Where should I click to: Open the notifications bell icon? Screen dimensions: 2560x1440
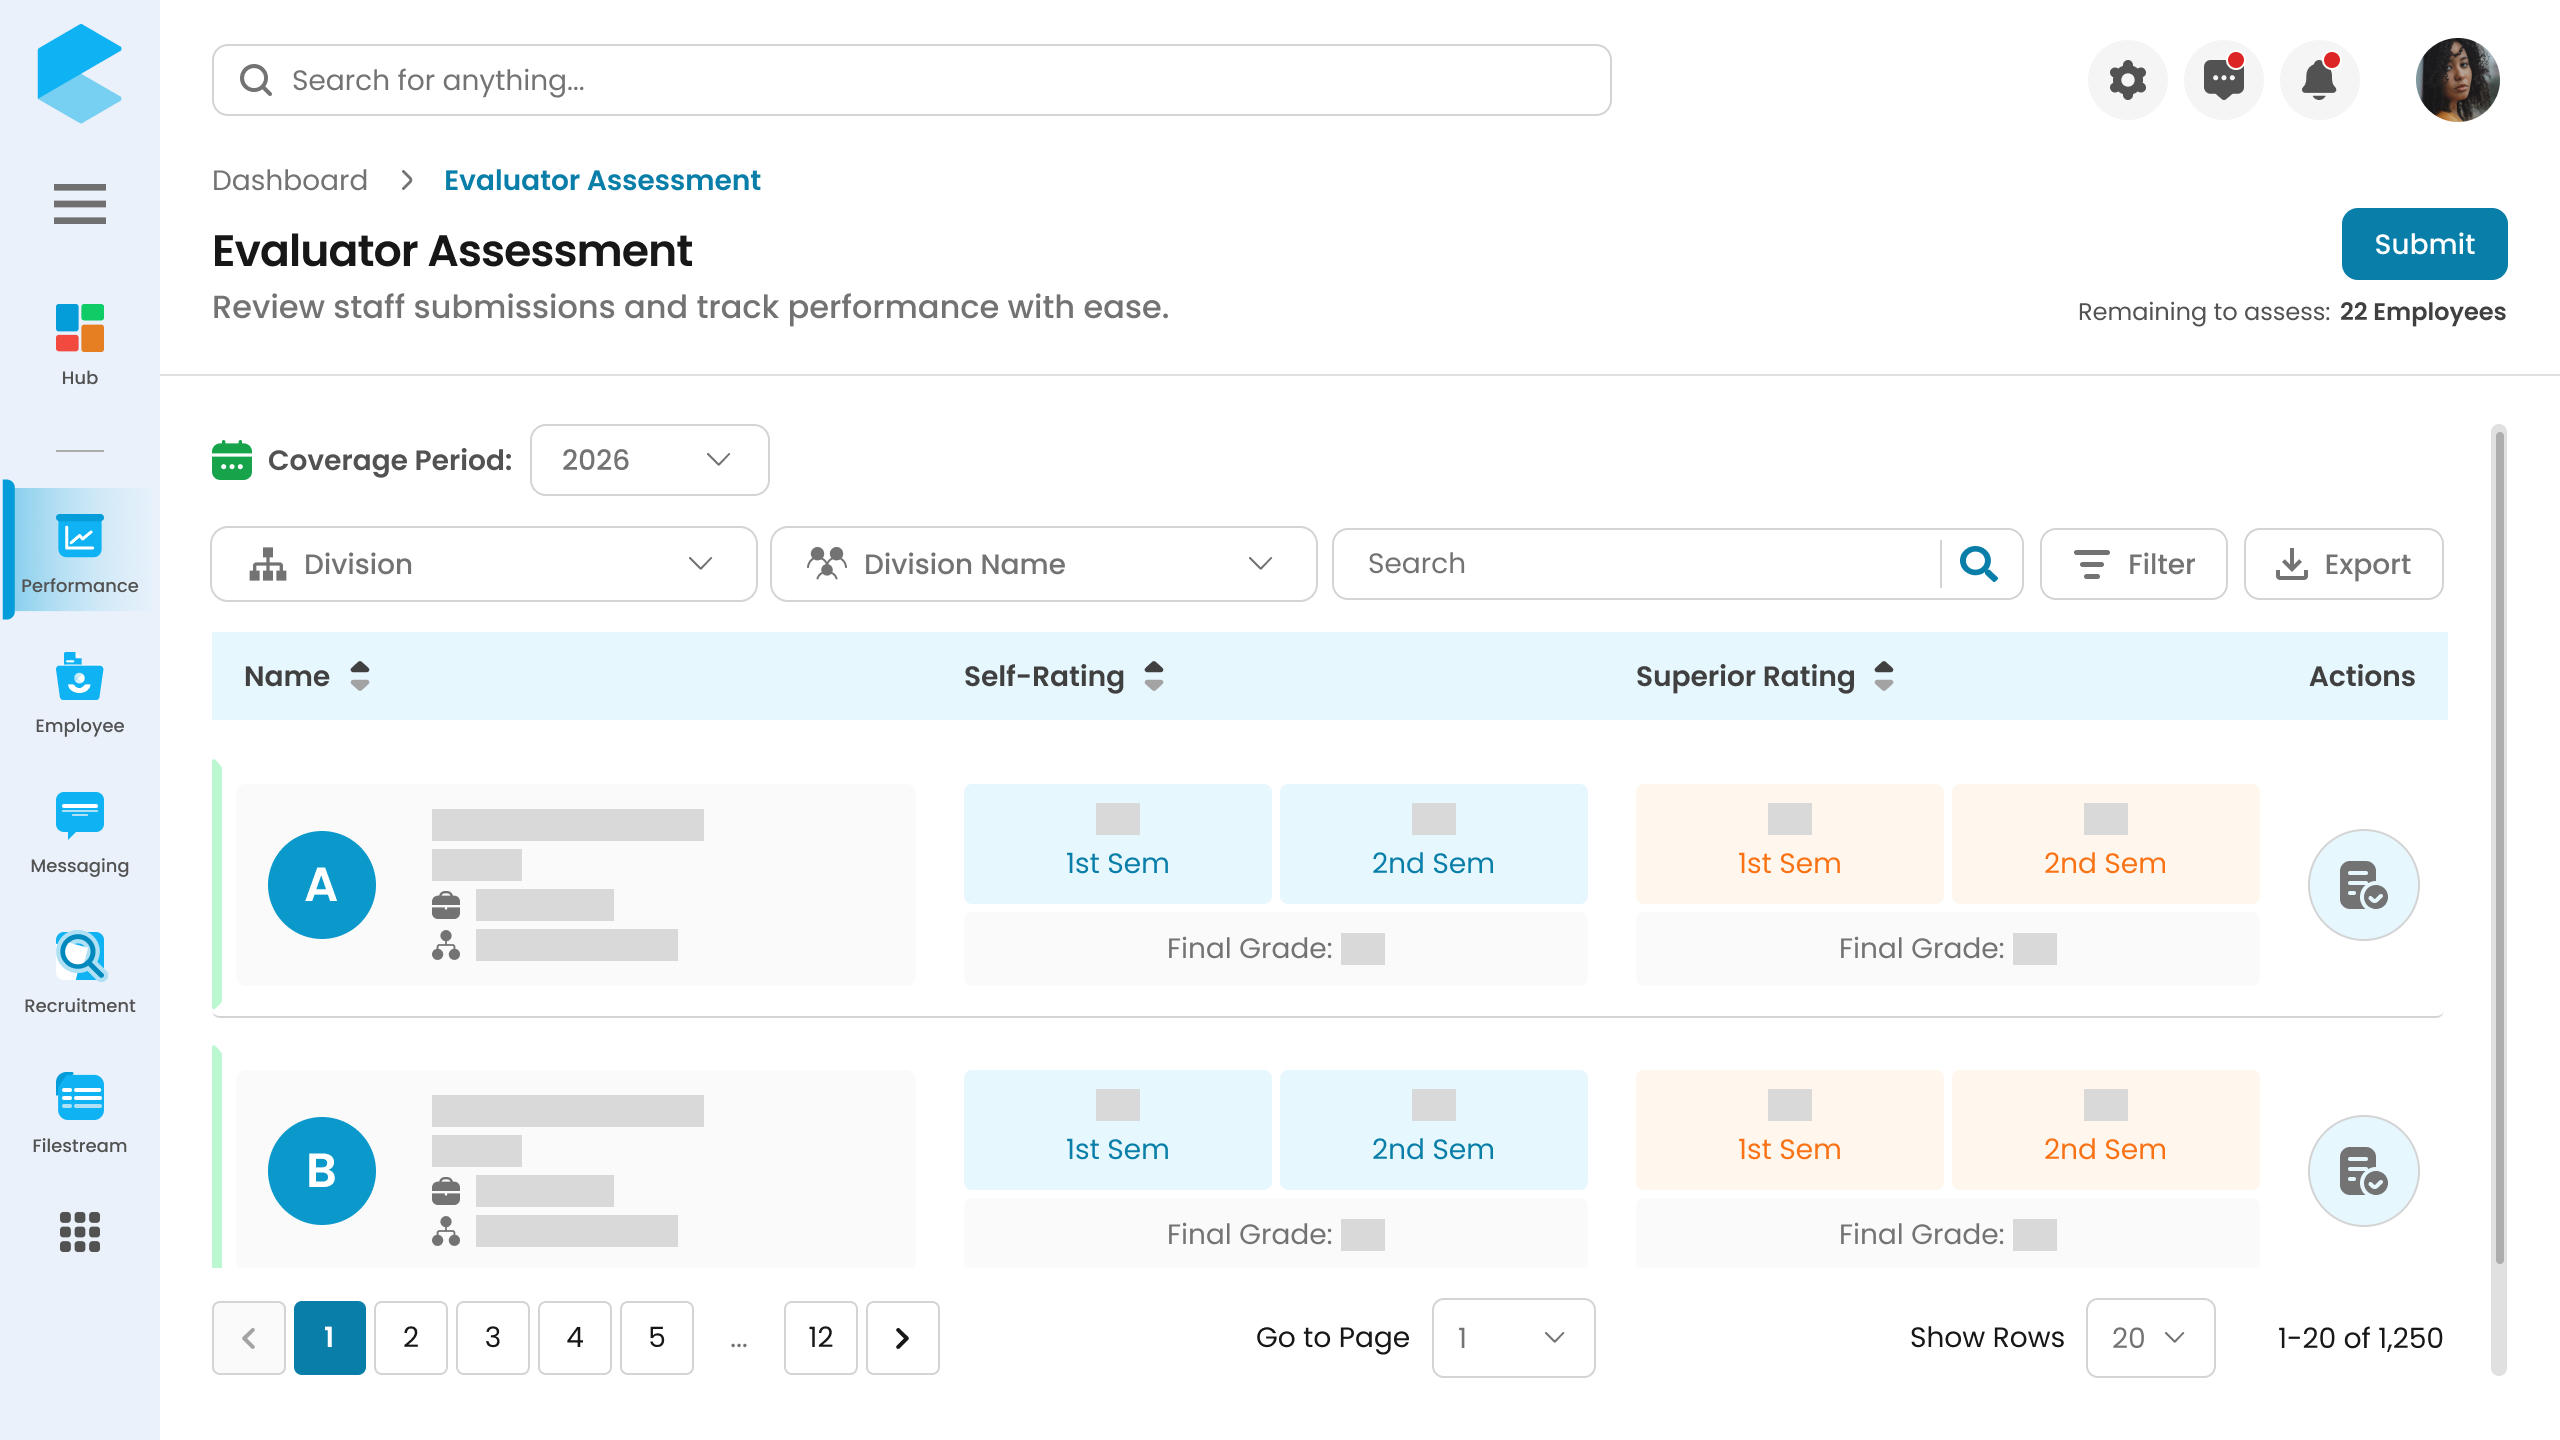[x=2319, y=80]
